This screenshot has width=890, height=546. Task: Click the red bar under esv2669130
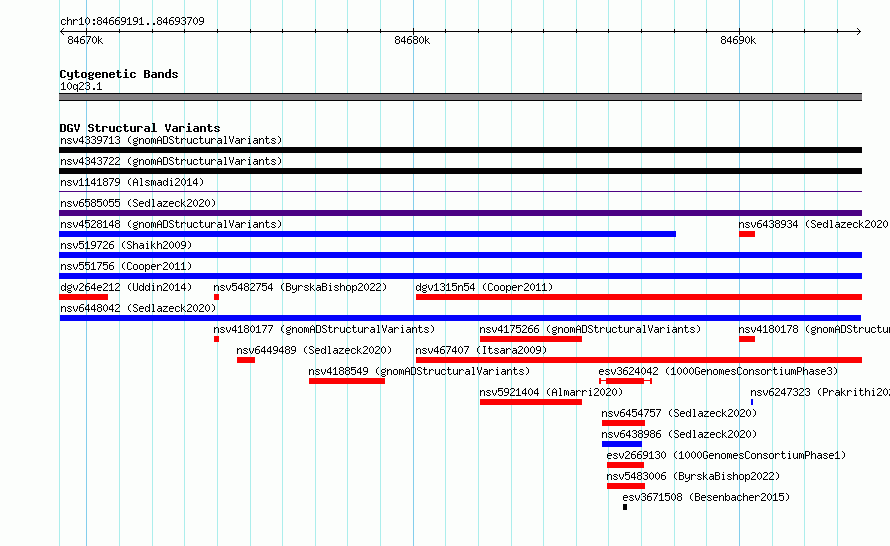pyautogui.click(x=625, y=465)
